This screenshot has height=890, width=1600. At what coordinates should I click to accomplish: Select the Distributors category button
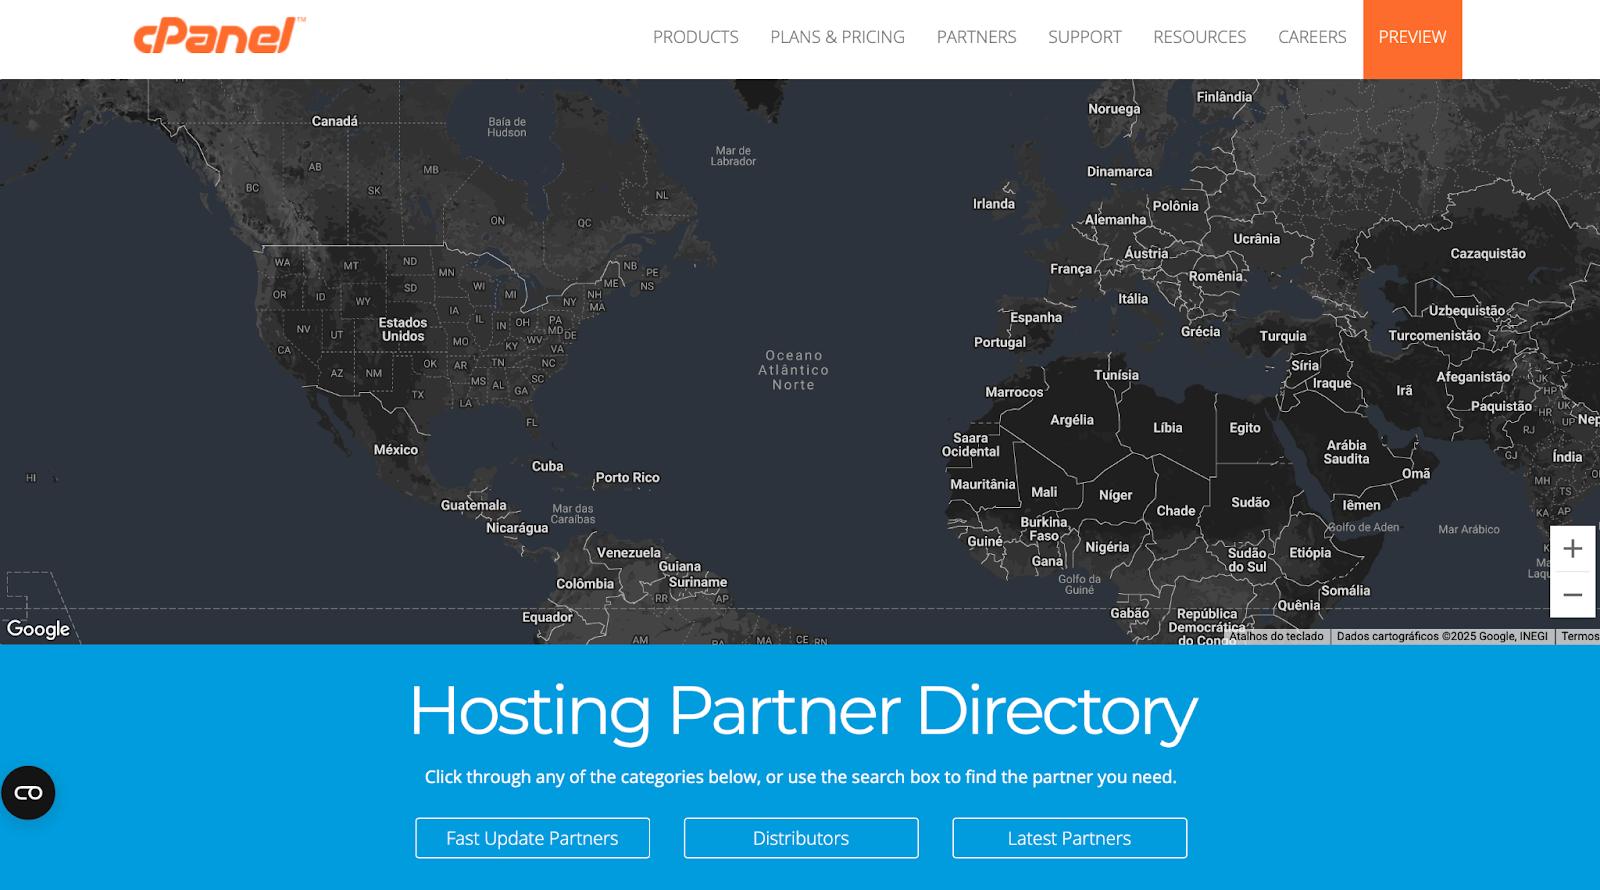point(800,838)
